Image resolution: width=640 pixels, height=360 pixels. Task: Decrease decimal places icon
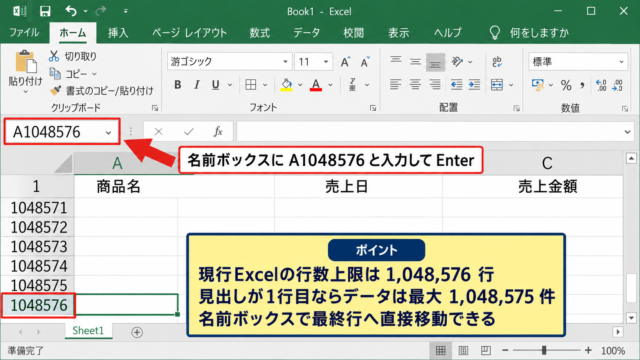click(618, 85)
